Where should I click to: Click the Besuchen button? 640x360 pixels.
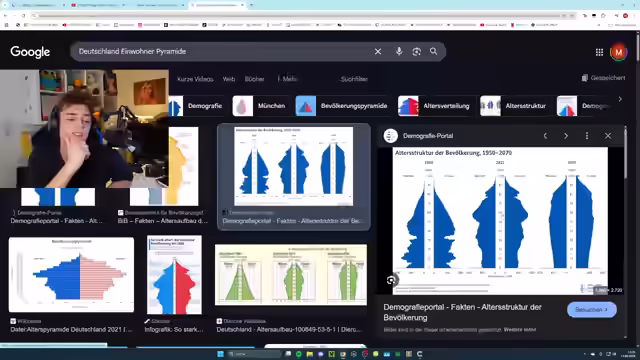(591, 310)
